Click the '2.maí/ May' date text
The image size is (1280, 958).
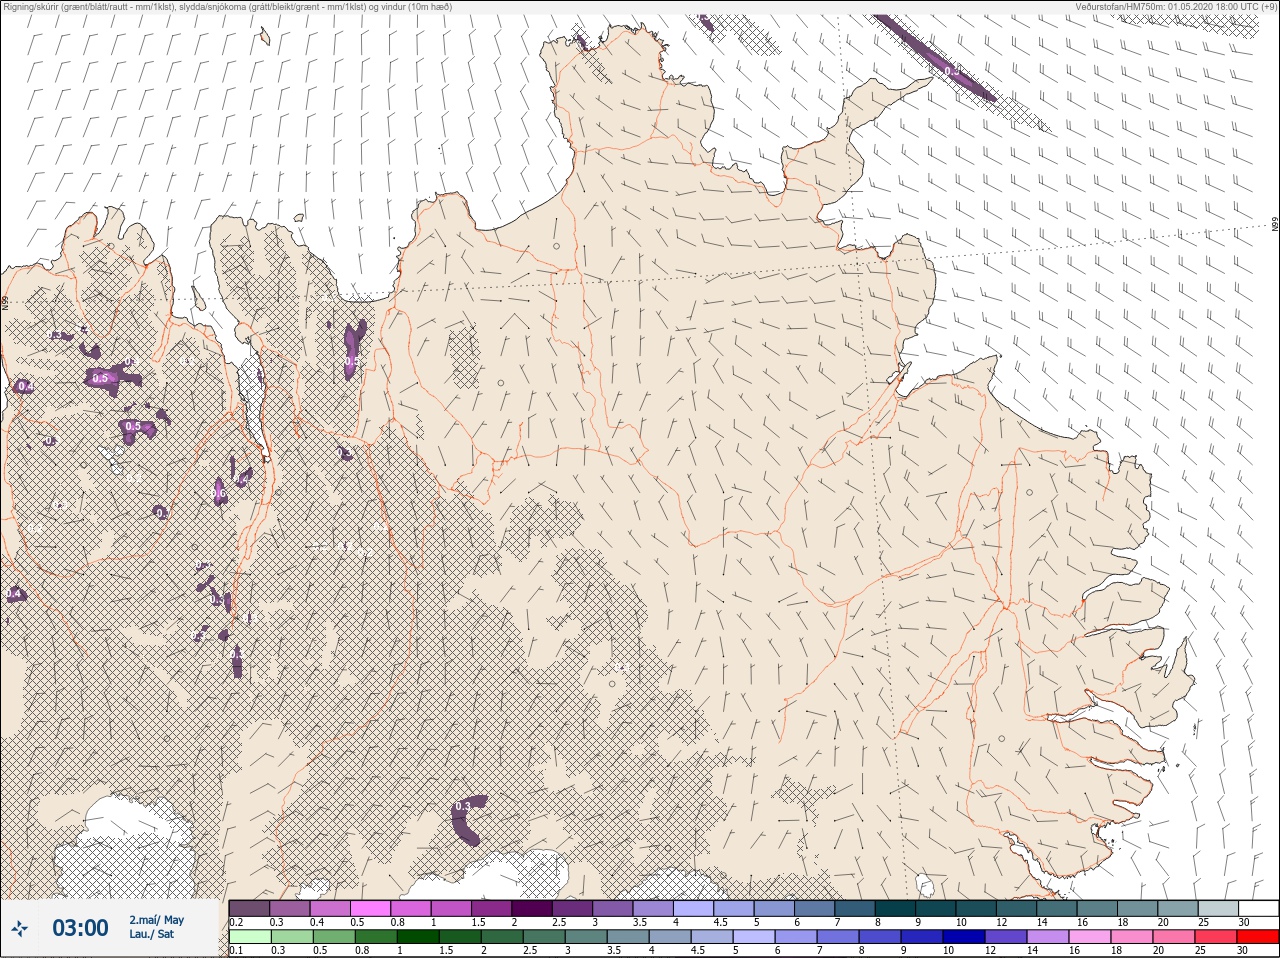click(x=156, y=920)
